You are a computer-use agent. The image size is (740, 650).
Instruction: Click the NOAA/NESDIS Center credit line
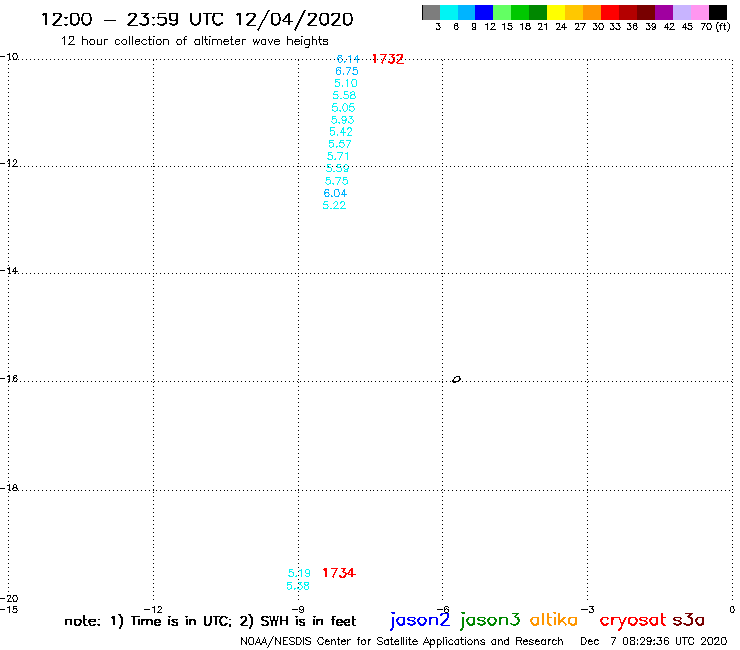402,642
